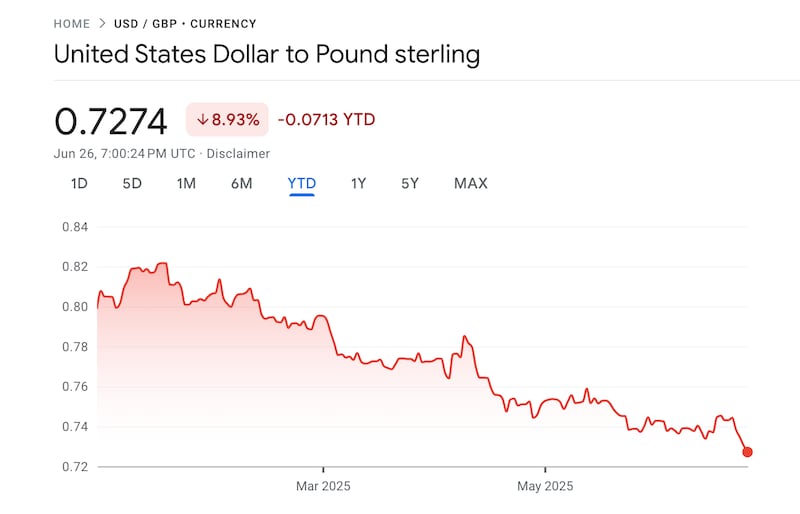
Task: Open the Disclaimer link
Action: pyautogui.click(x=238, y=153)
